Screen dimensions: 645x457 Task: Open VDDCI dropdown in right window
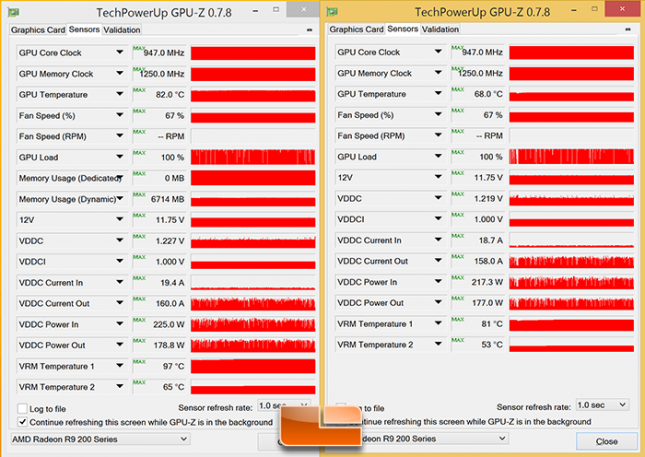coord(438,219)
